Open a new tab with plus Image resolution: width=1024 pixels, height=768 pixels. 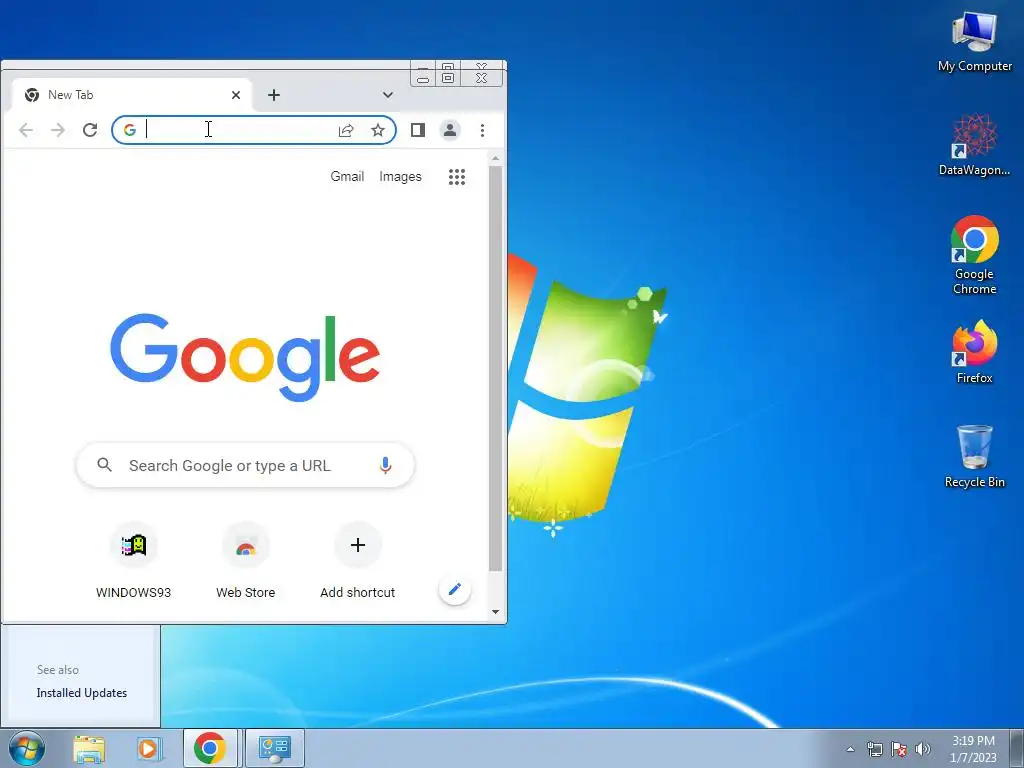(x=274, y=95)
